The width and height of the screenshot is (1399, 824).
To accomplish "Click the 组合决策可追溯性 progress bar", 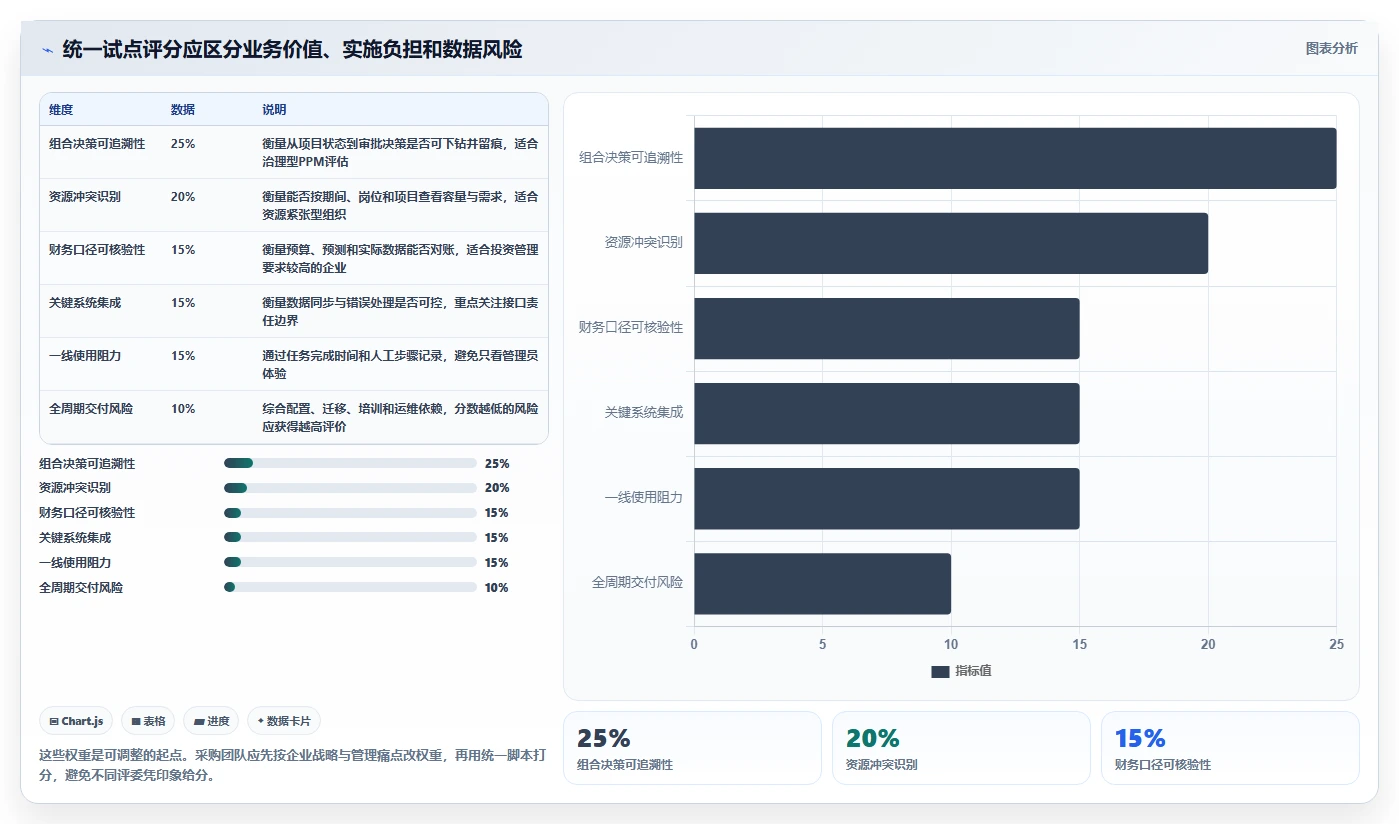I will pyautogui.click(x=350, y=463).
